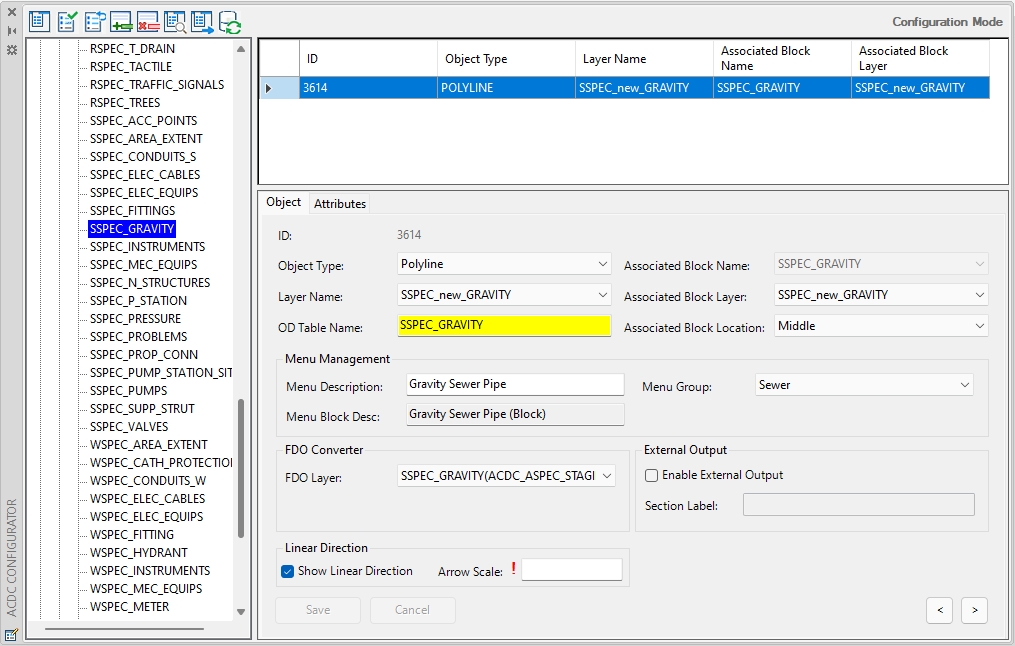The height and width of the screenshot is (646, 1015).
Task: Click the list search magnifier icon
Action: click(x=175, y=21)
